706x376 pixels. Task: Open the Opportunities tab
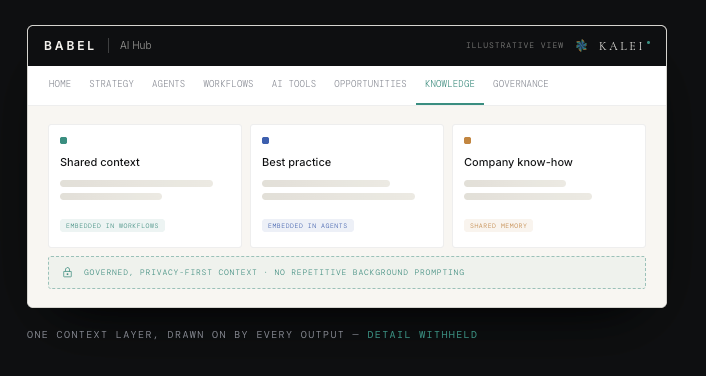click(370, 84)
